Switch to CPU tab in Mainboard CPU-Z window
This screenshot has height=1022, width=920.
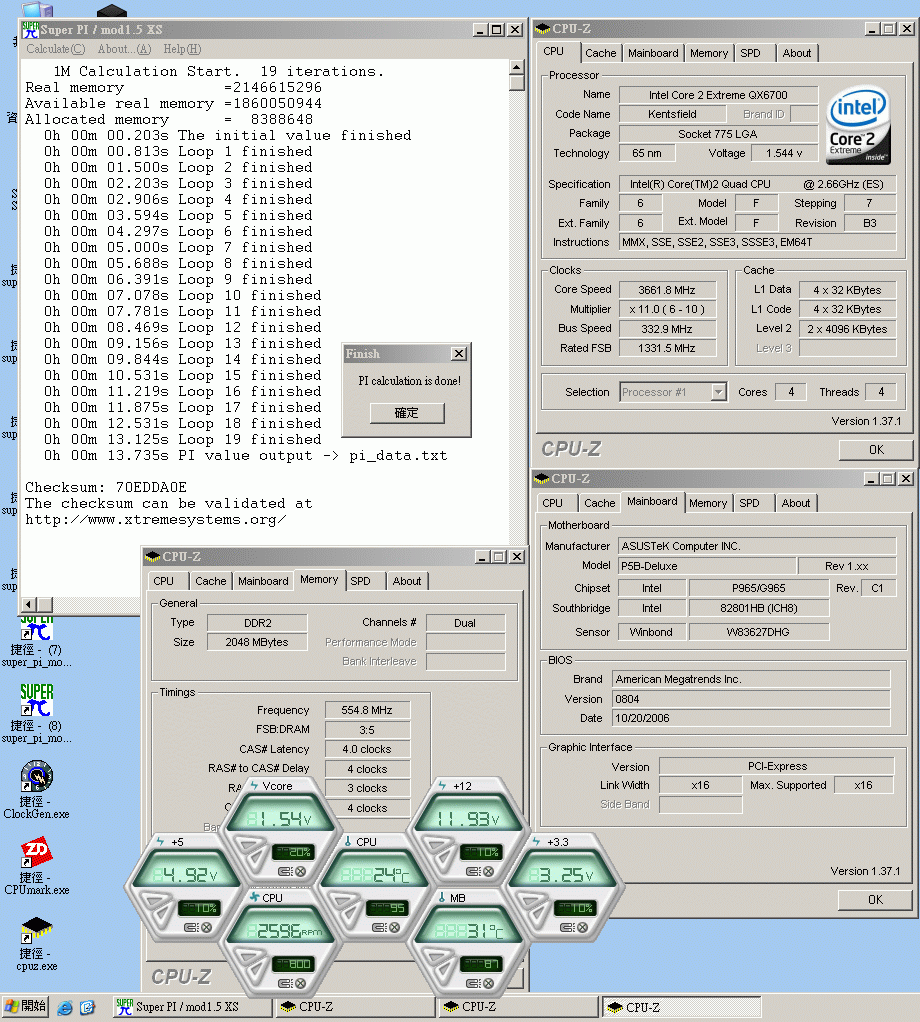pos(553,503)
